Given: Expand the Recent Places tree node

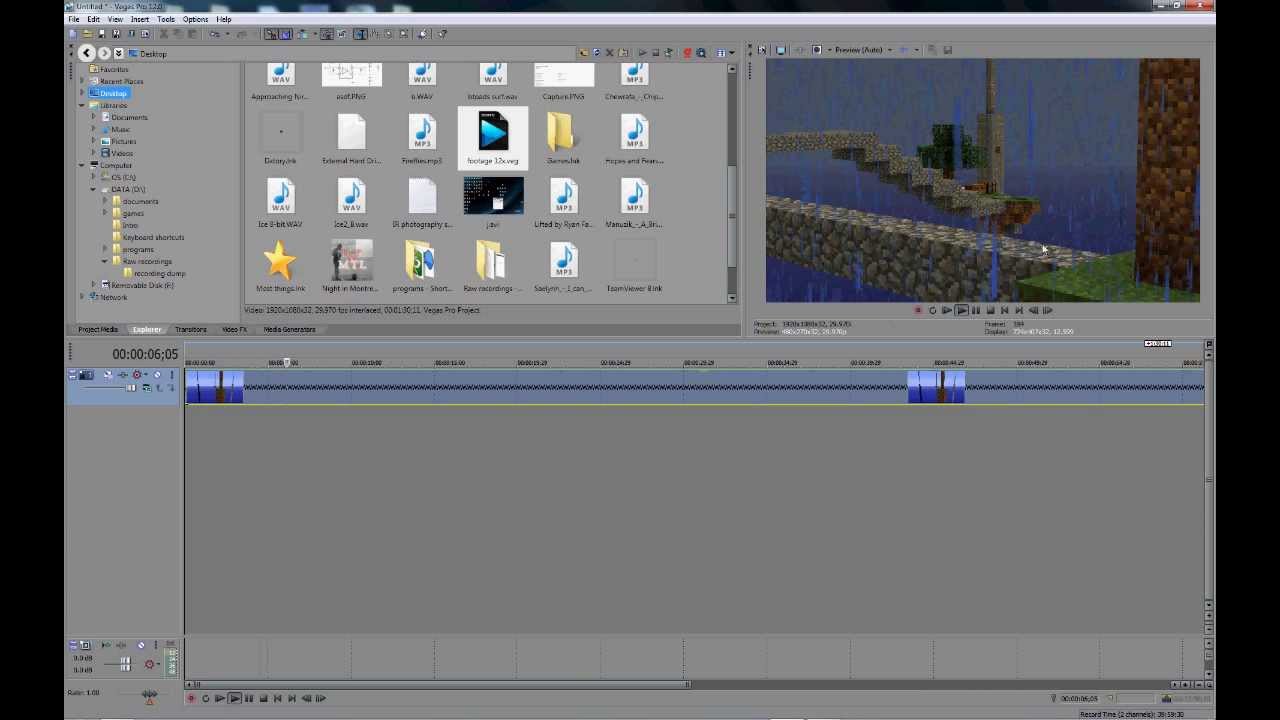Looking at the screenshot, I should pos(82,81).
